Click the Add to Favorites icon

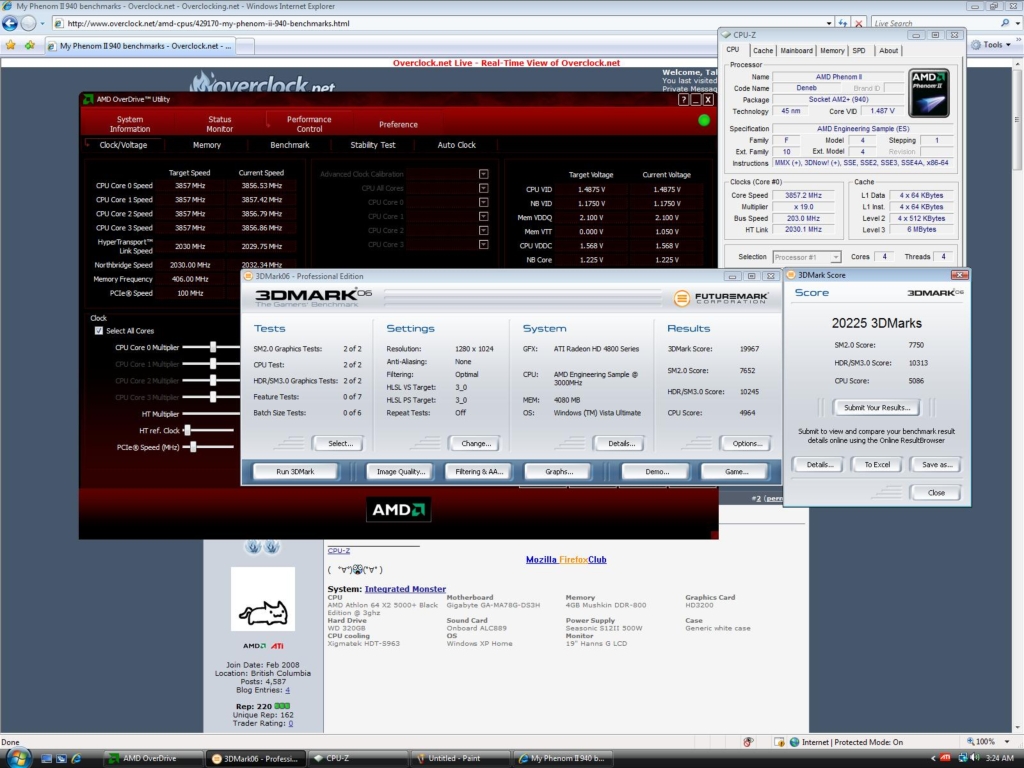[x=29, y=45]
